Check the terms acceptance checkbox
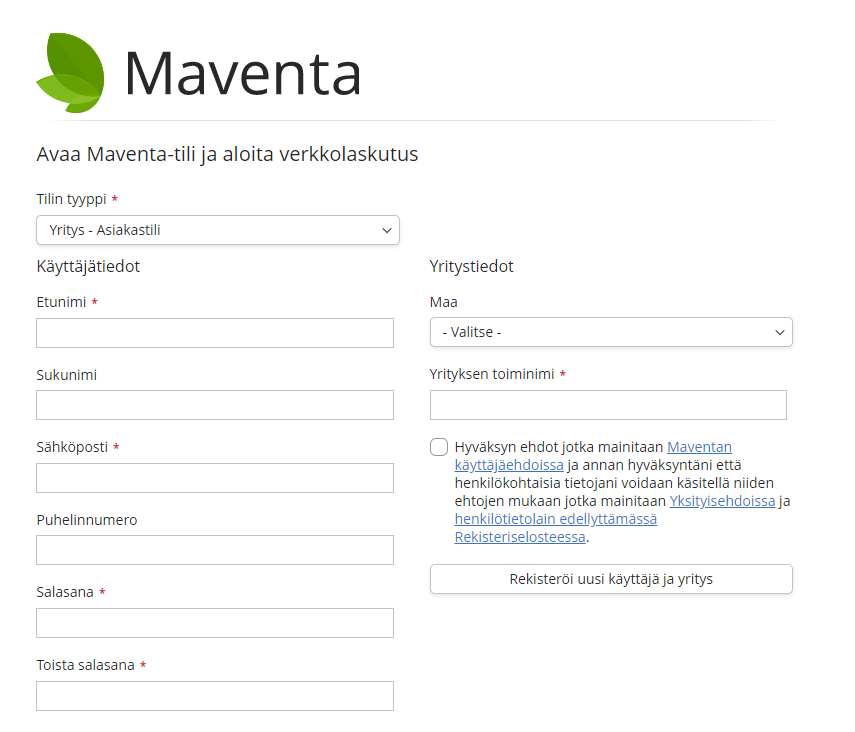Image resolution: width=855 pixels, height=732 pixels. click(x=437, y=447)
